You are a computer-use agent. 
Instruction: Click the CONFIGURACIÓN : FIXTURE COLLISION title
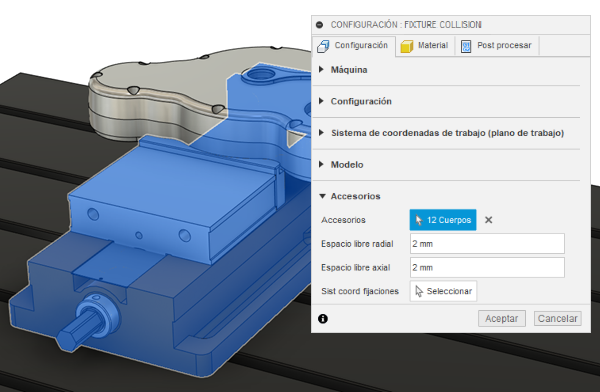point(406,25)
